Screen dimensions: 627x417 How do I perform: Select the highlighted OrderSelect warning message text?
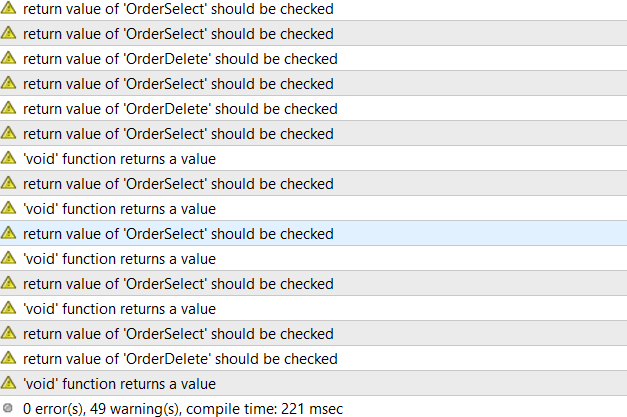click(178, 234)
